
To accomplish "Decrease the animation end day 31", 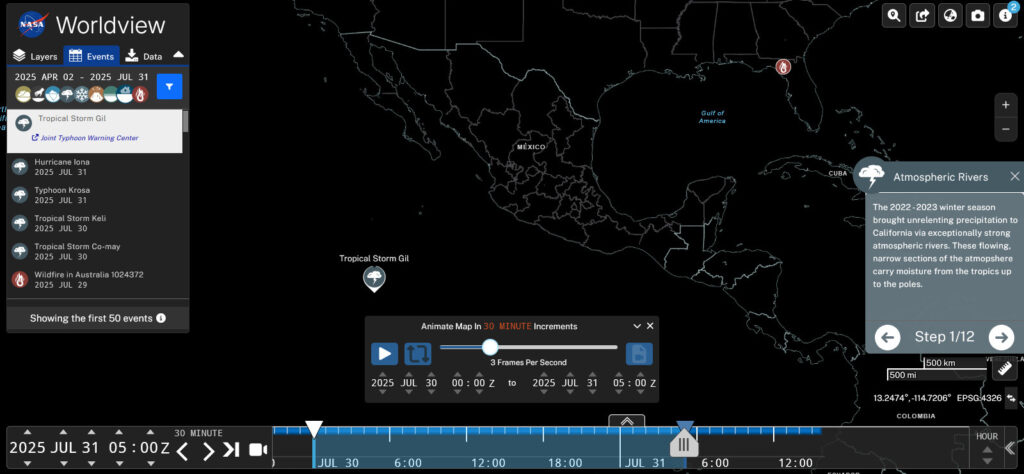I will 592,392.
